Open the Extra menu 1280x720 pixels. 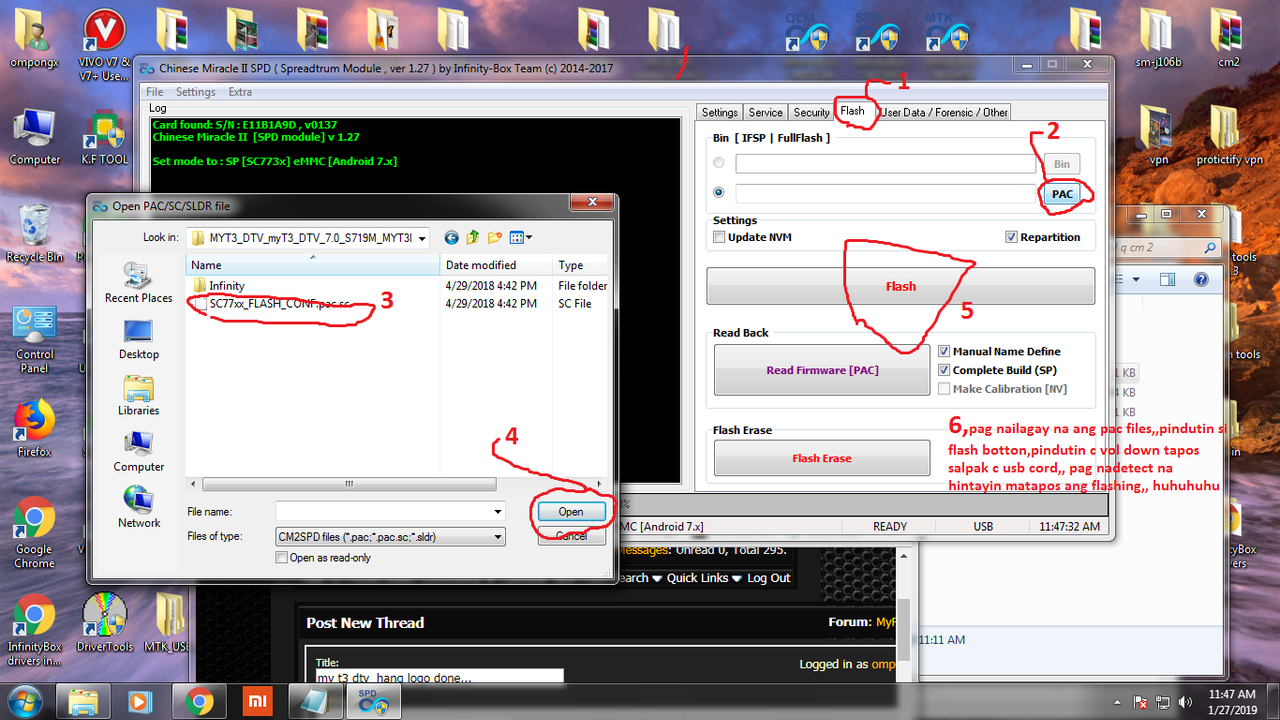click(x=240, y=92)
